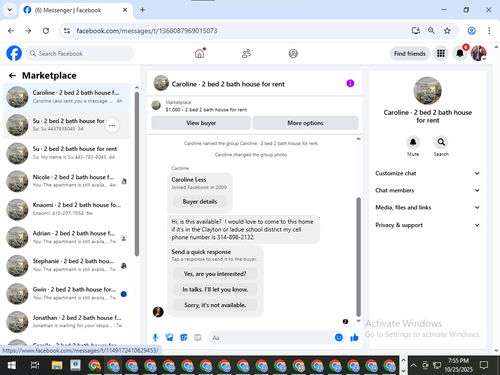The image size is (500, 375).
Task: Go to Home feed icon
Action: pos(200,53)
